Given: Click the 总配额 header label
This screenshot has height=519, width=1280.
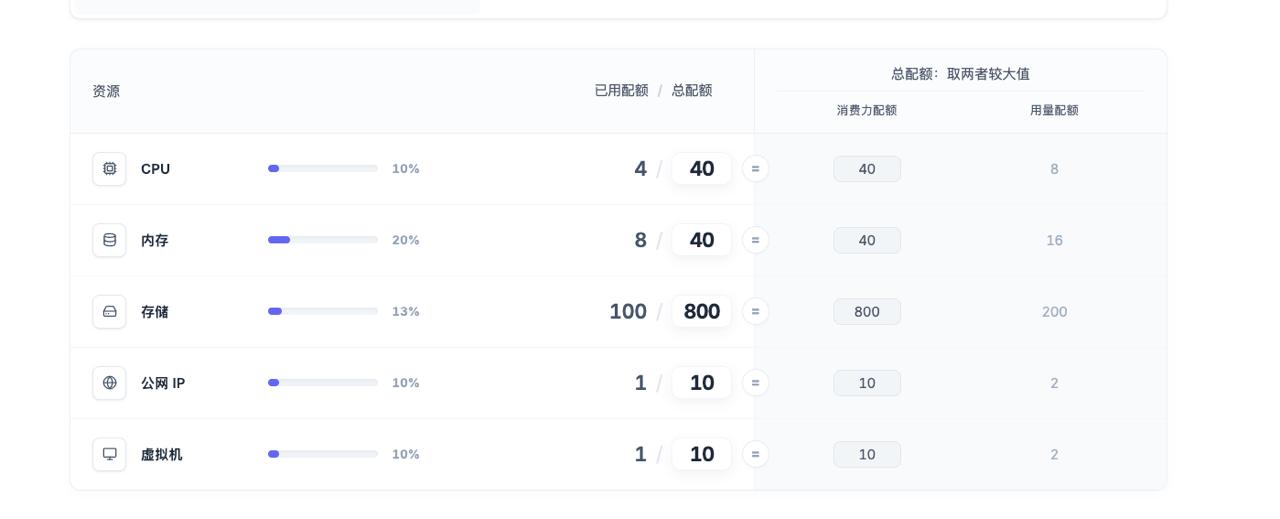Looking at the screenshot, I should (x=692, y=90).
